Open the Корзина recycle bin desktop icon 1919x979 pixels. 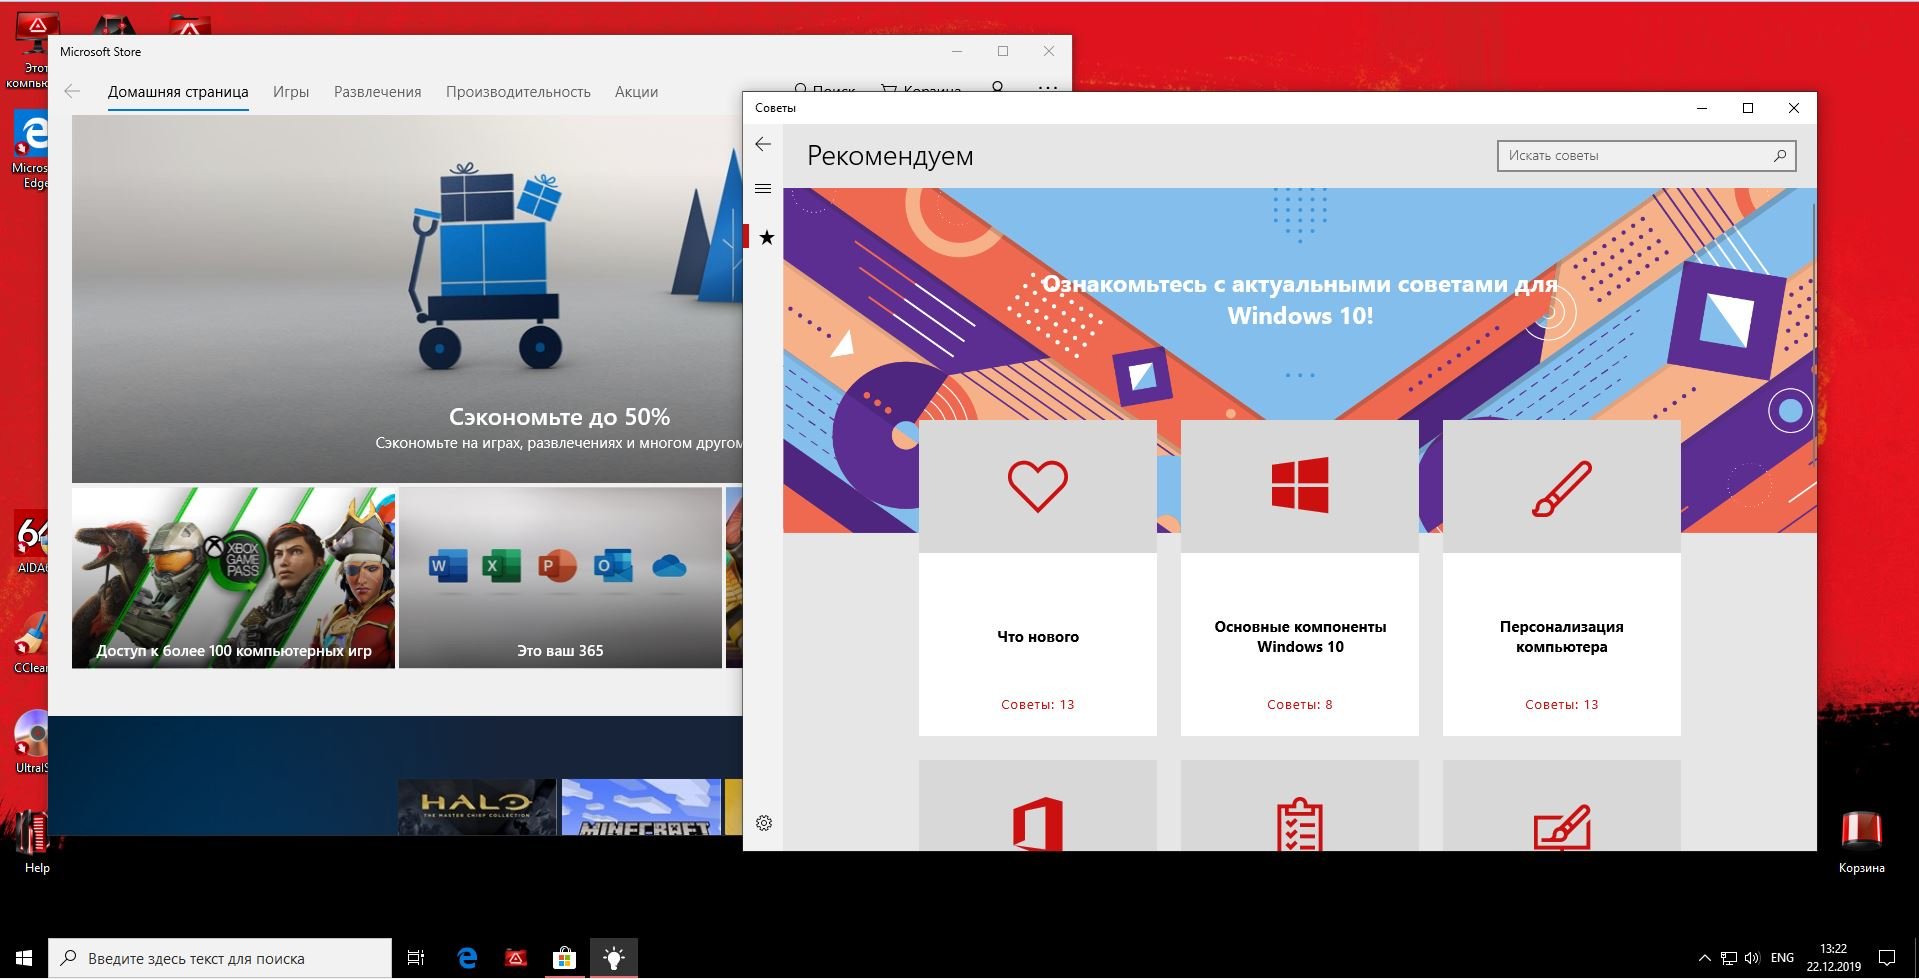(x=1861, y=842)
